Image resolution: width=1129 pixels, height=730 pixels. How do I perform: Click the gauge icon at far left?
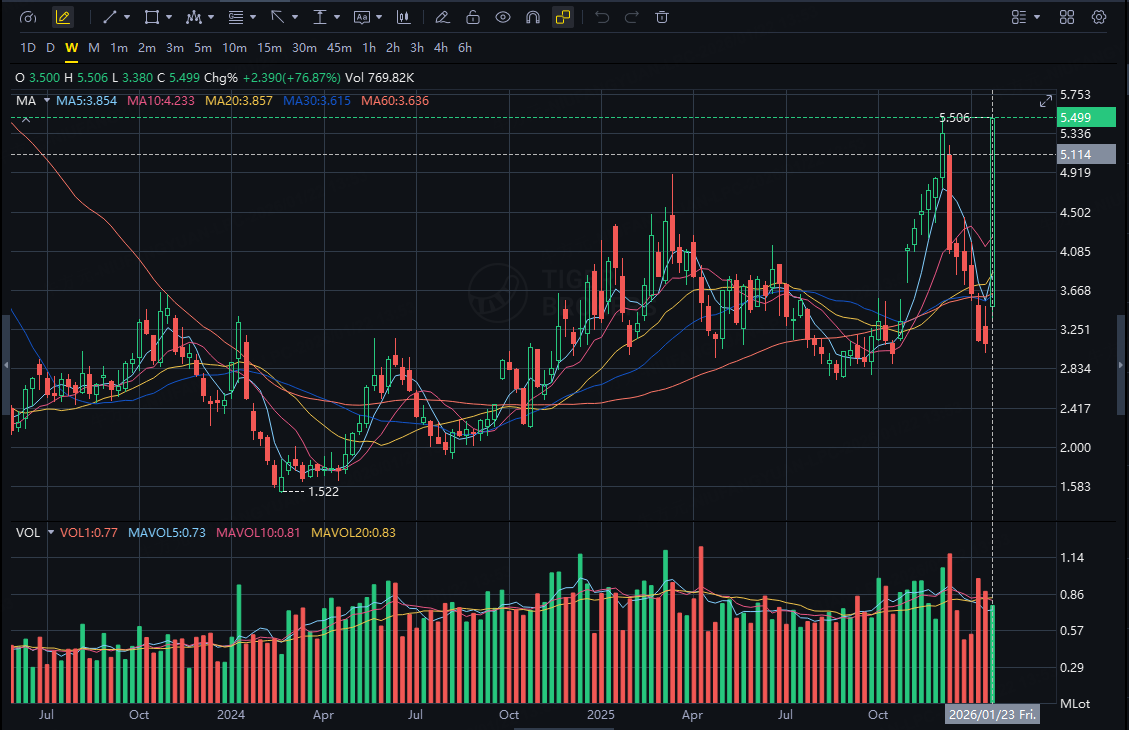29,17
